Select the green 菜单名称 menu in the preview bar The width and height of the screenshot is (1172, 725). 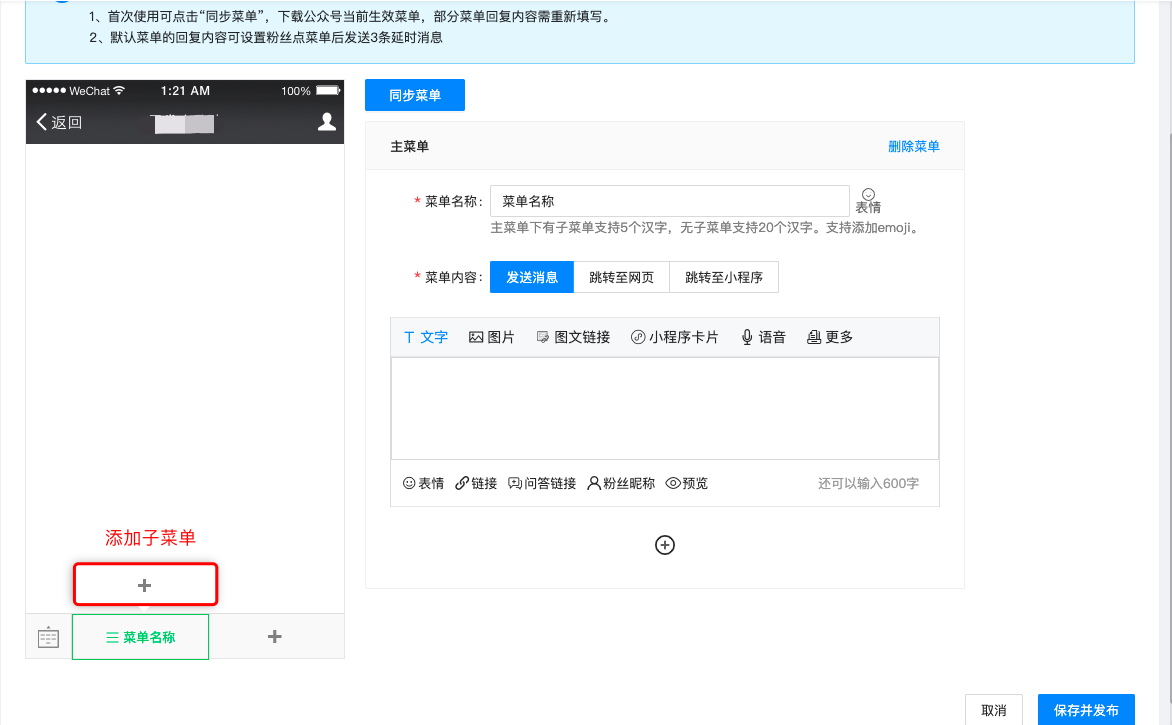click(140, 636)
